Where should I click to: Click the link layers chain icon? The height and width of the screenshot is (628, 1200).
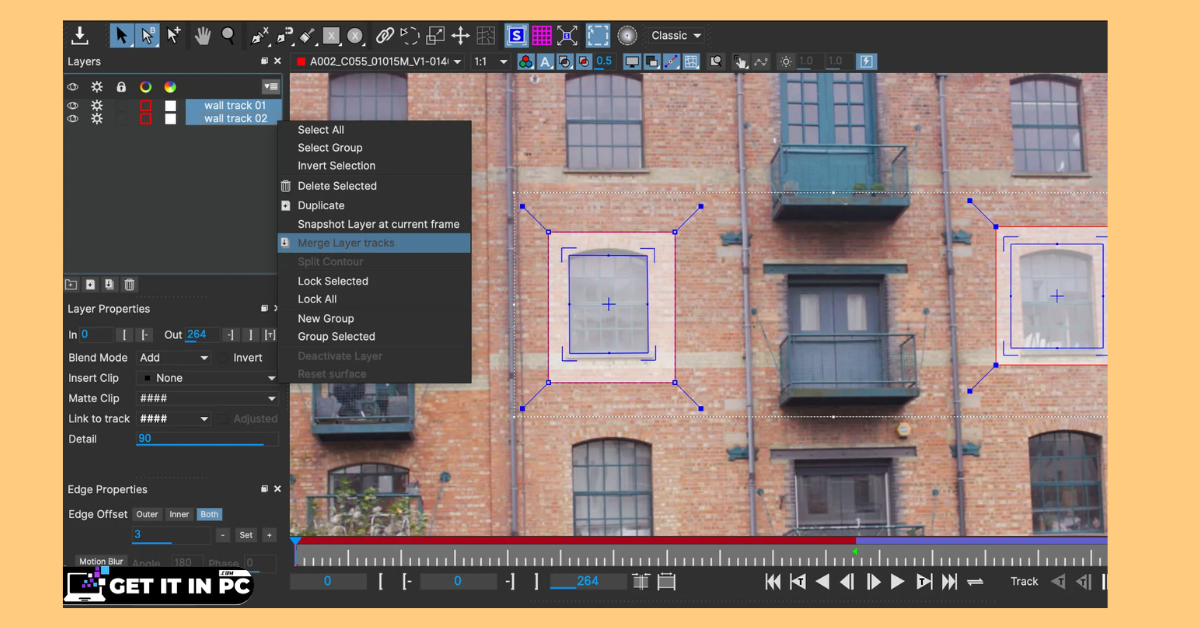coord(385,36)
